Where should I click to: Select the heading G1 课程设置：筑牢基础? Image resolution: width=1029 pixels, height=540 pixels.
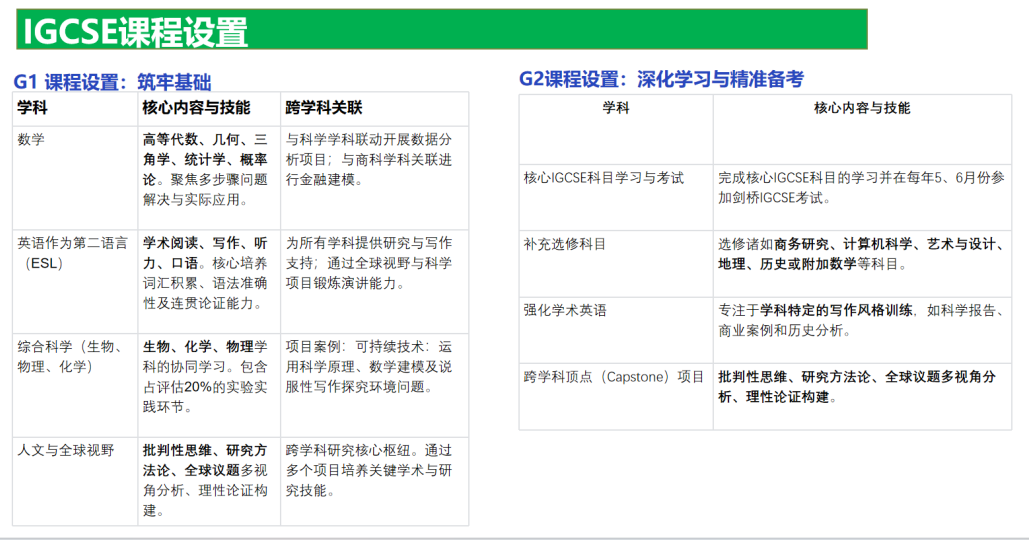click(112, 82)
